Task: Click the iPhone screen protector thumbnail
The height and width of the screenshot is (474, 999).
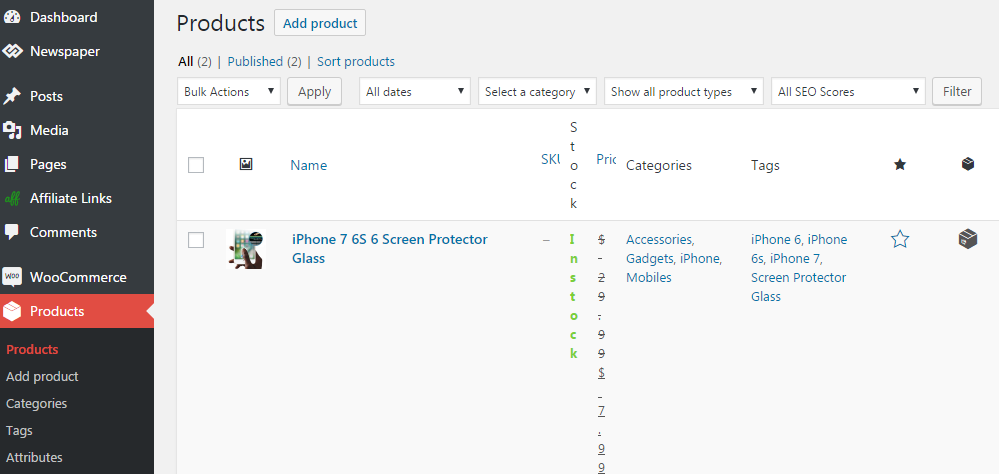Action: 246,249
